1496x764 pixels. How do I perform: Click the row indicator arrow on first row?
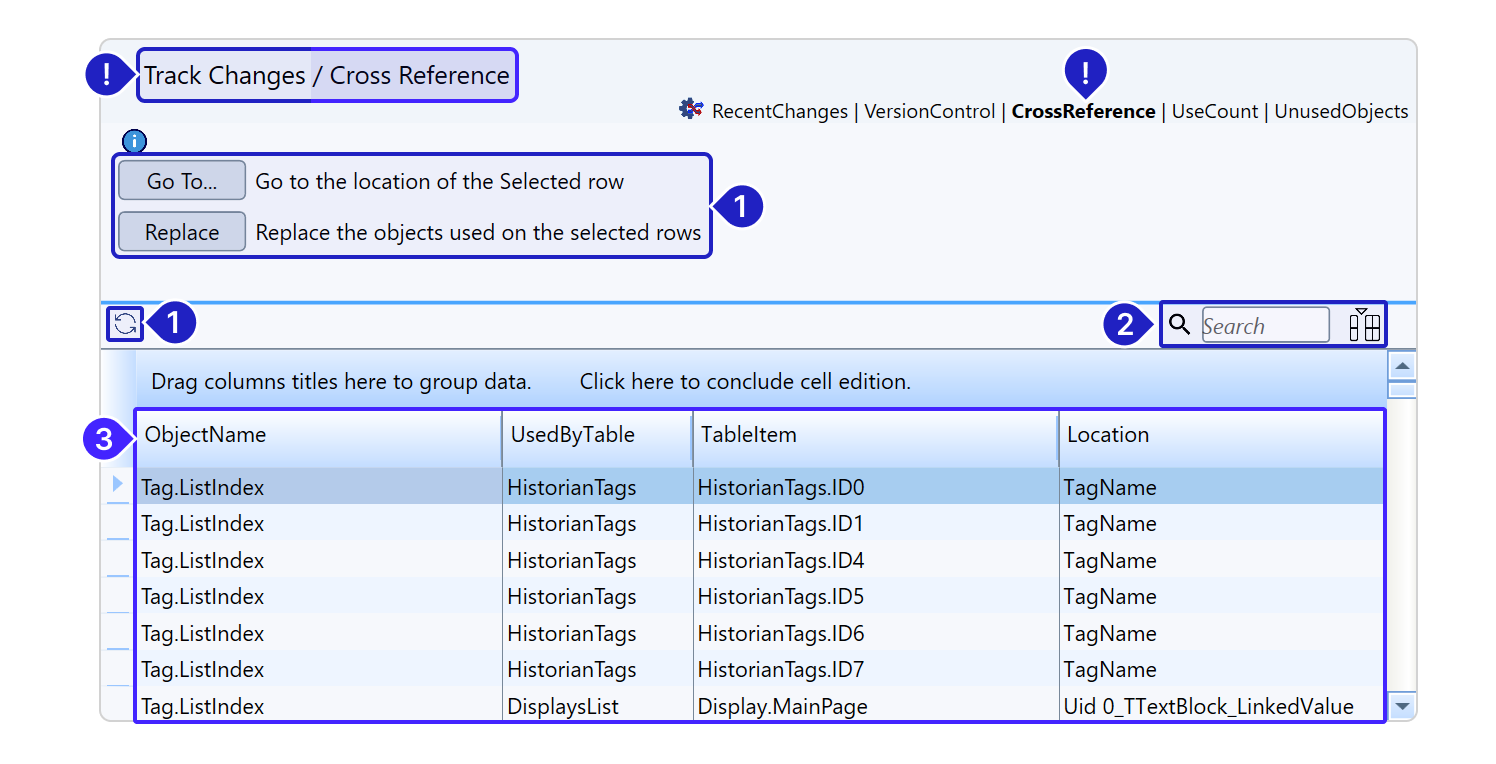118,485
